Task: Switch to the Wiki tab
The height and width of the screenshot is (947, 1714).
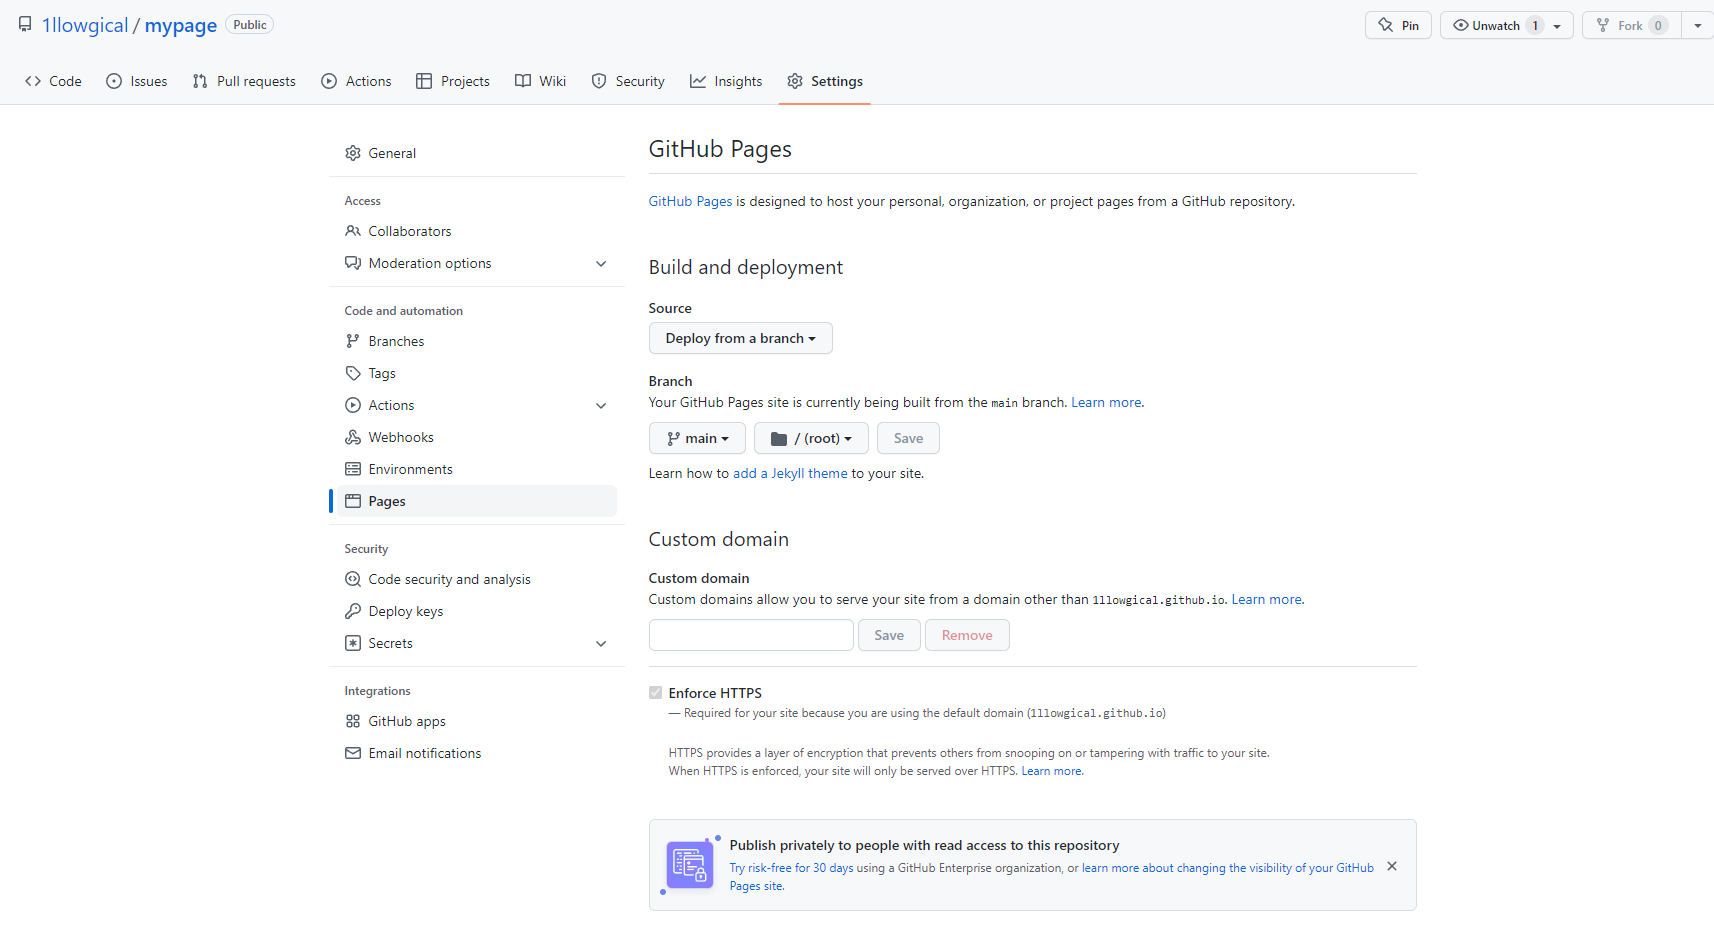Action: click(x=541, y=81)
